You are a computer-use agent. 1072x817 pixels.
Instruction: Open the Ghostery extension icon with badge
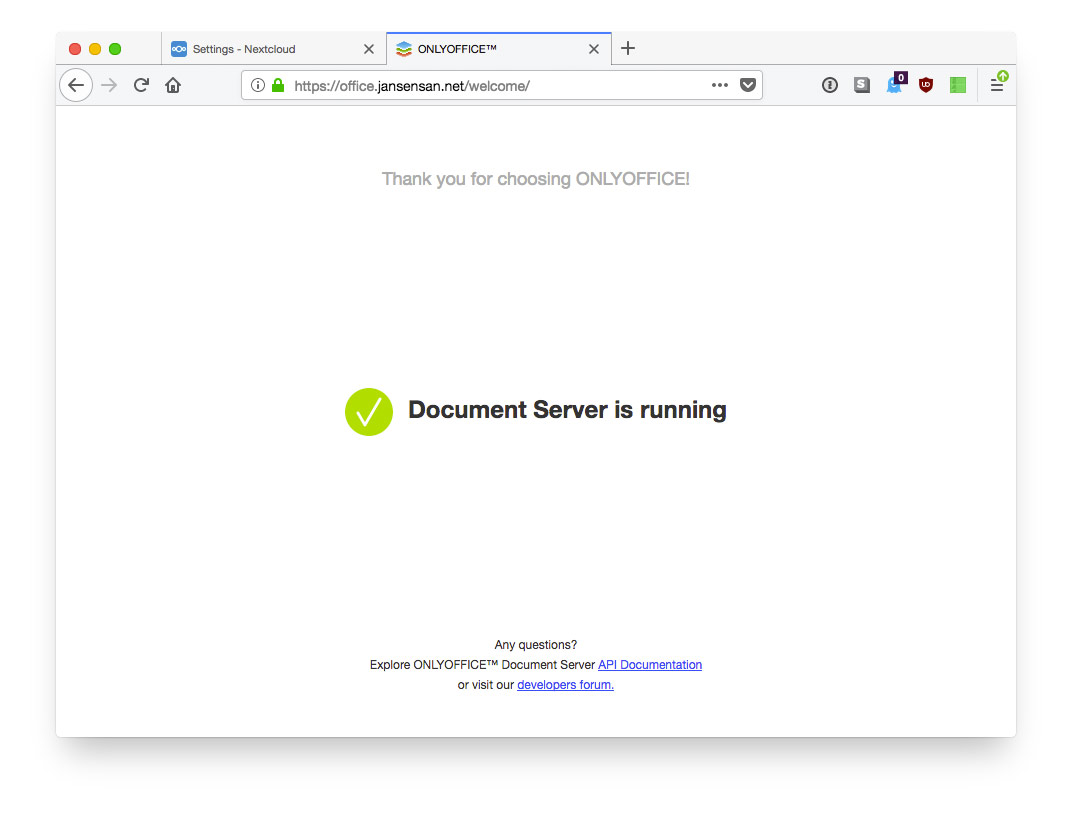[x=896, y=83]
